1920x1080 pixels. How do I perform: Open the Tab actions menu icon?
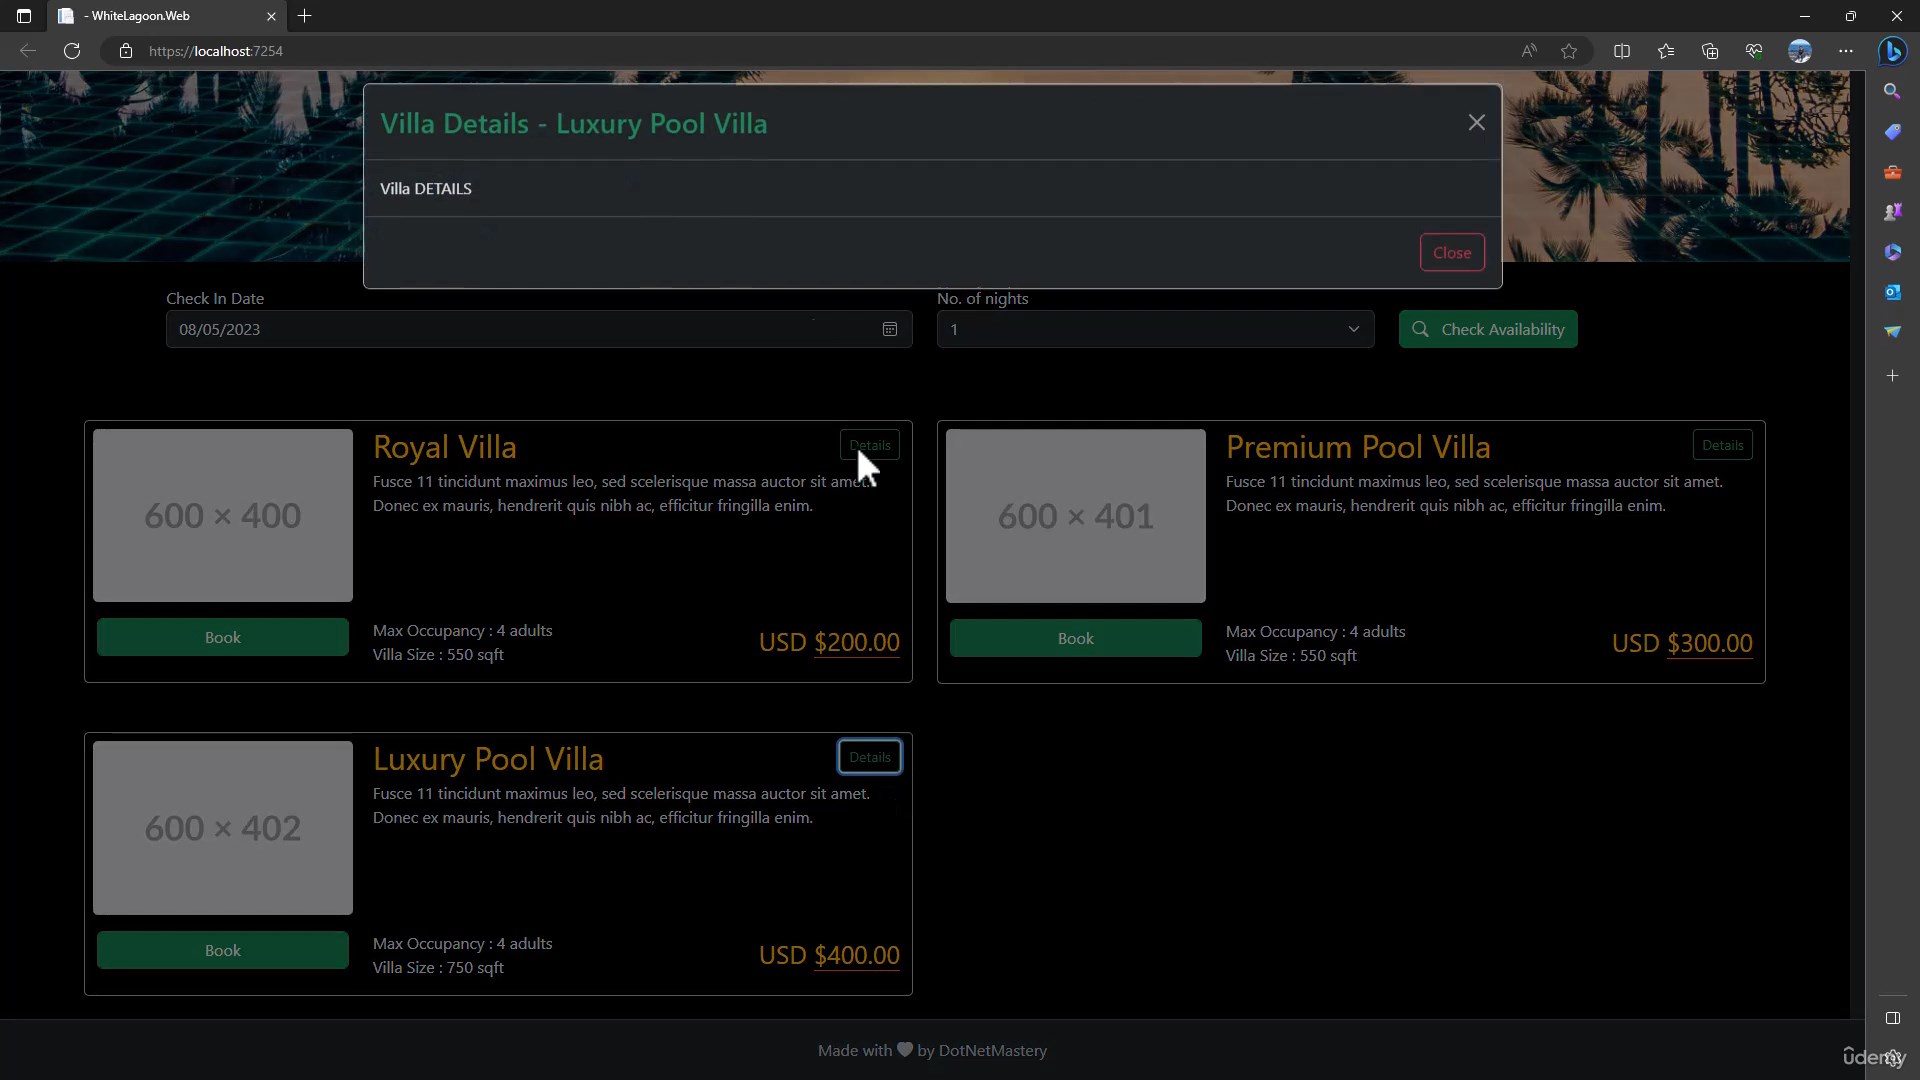pyautogui.click(x=24, y=16)
